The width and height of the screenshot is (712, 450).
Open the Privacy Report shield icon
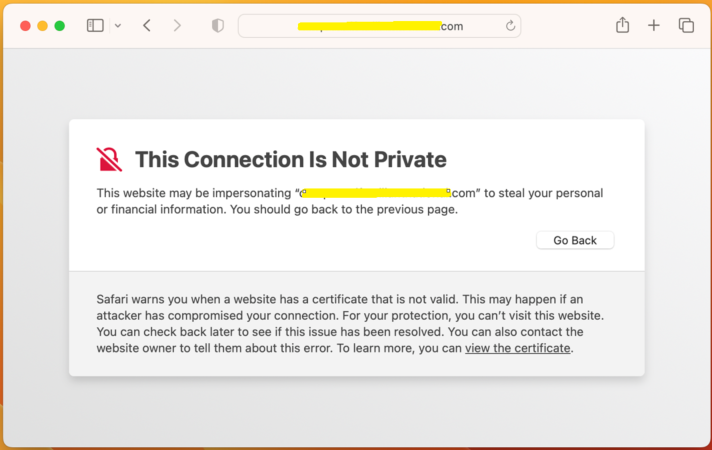(217, 26)
